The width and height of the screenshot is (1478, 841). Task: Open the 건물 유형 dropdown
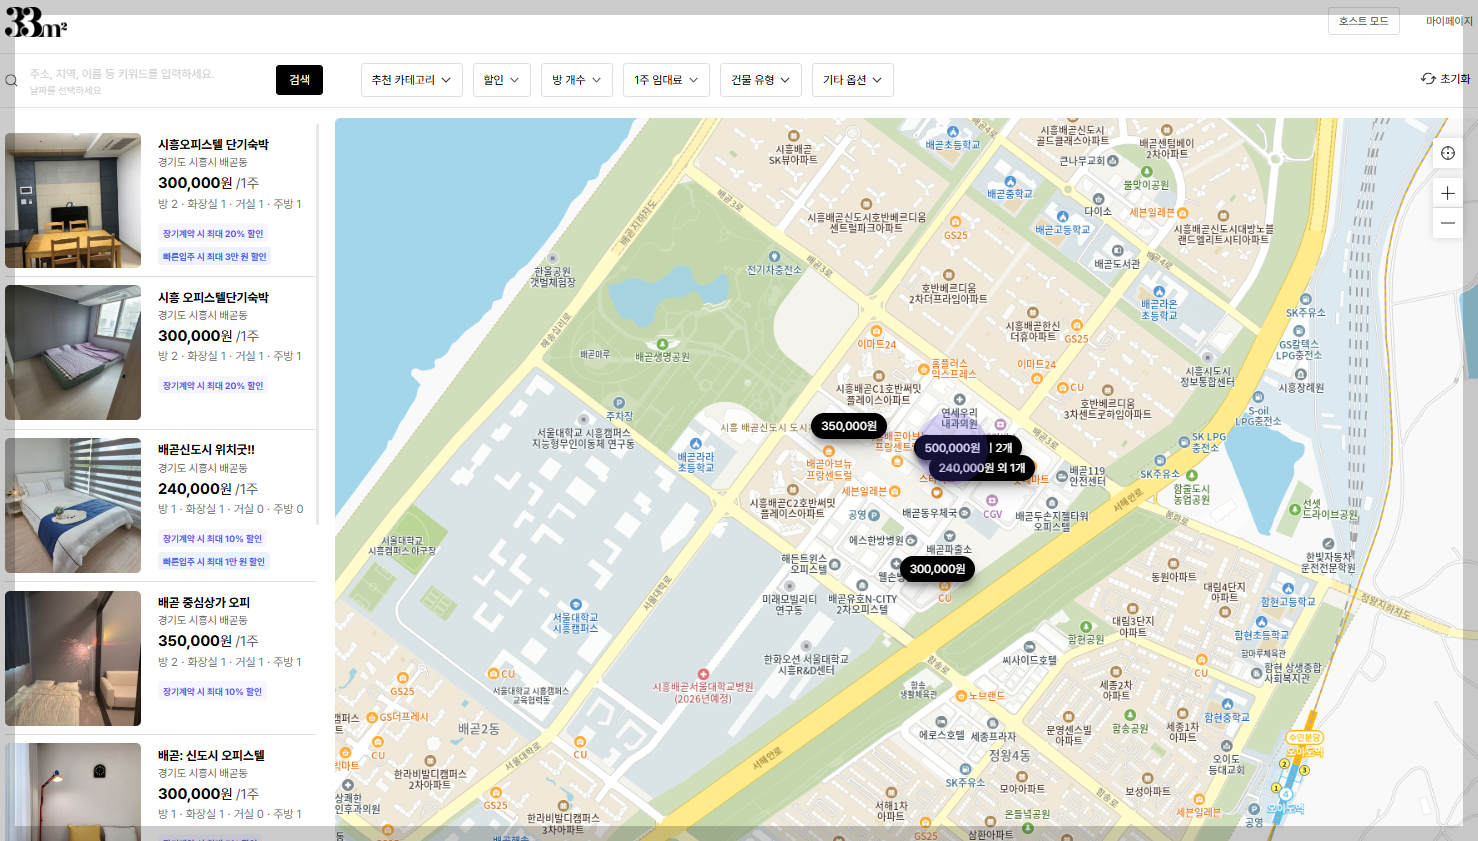[760, 80]
